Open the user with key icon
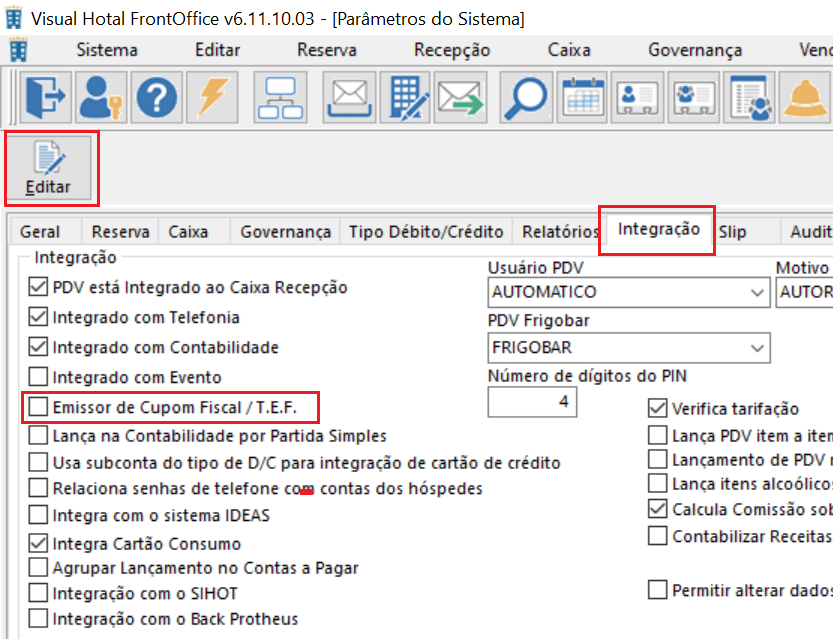 [x=101, y=98]
